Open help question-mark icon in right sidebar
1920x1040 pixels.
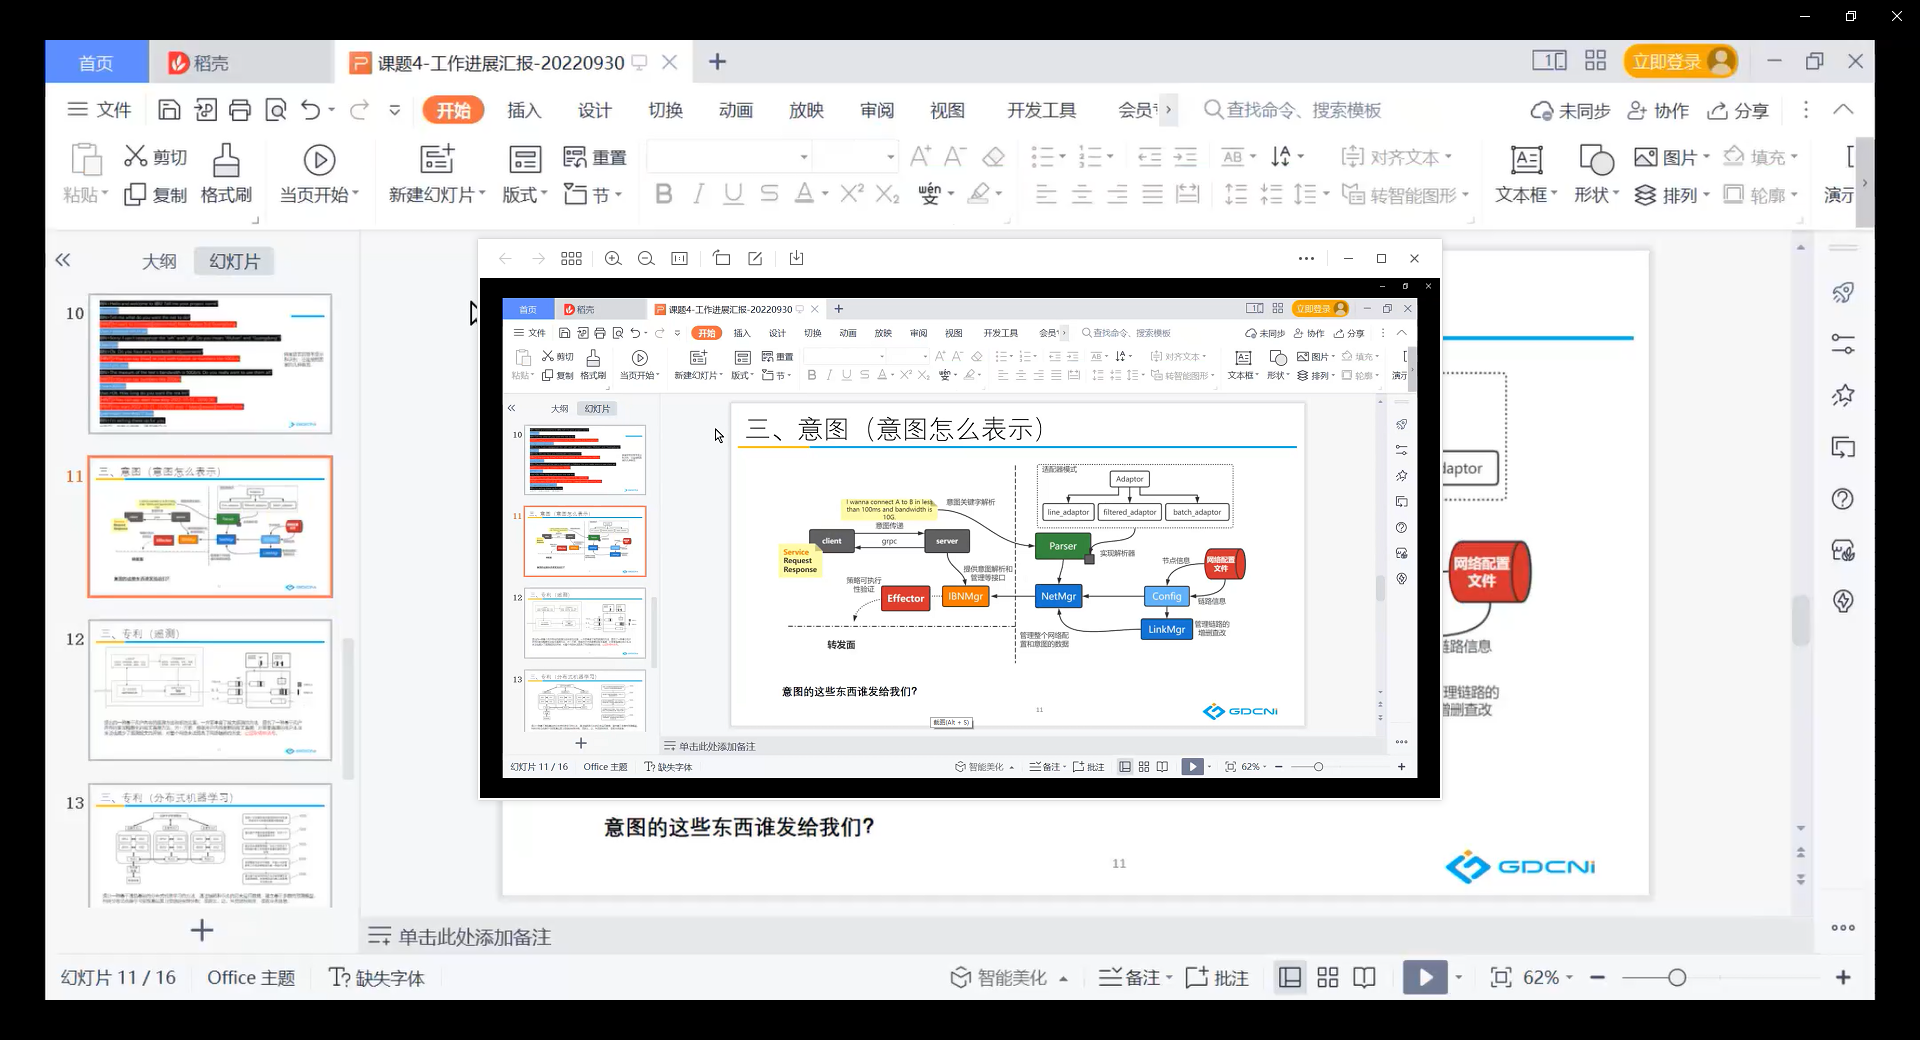[x=1843, y=499]
